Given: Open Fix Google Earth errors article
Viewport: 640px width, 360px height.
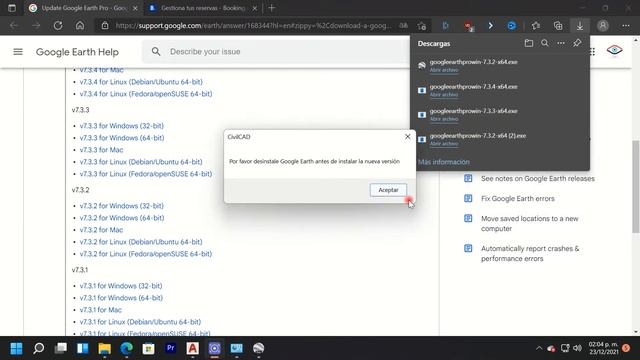Looking at the screenshot, I should [x=518, y=199].
